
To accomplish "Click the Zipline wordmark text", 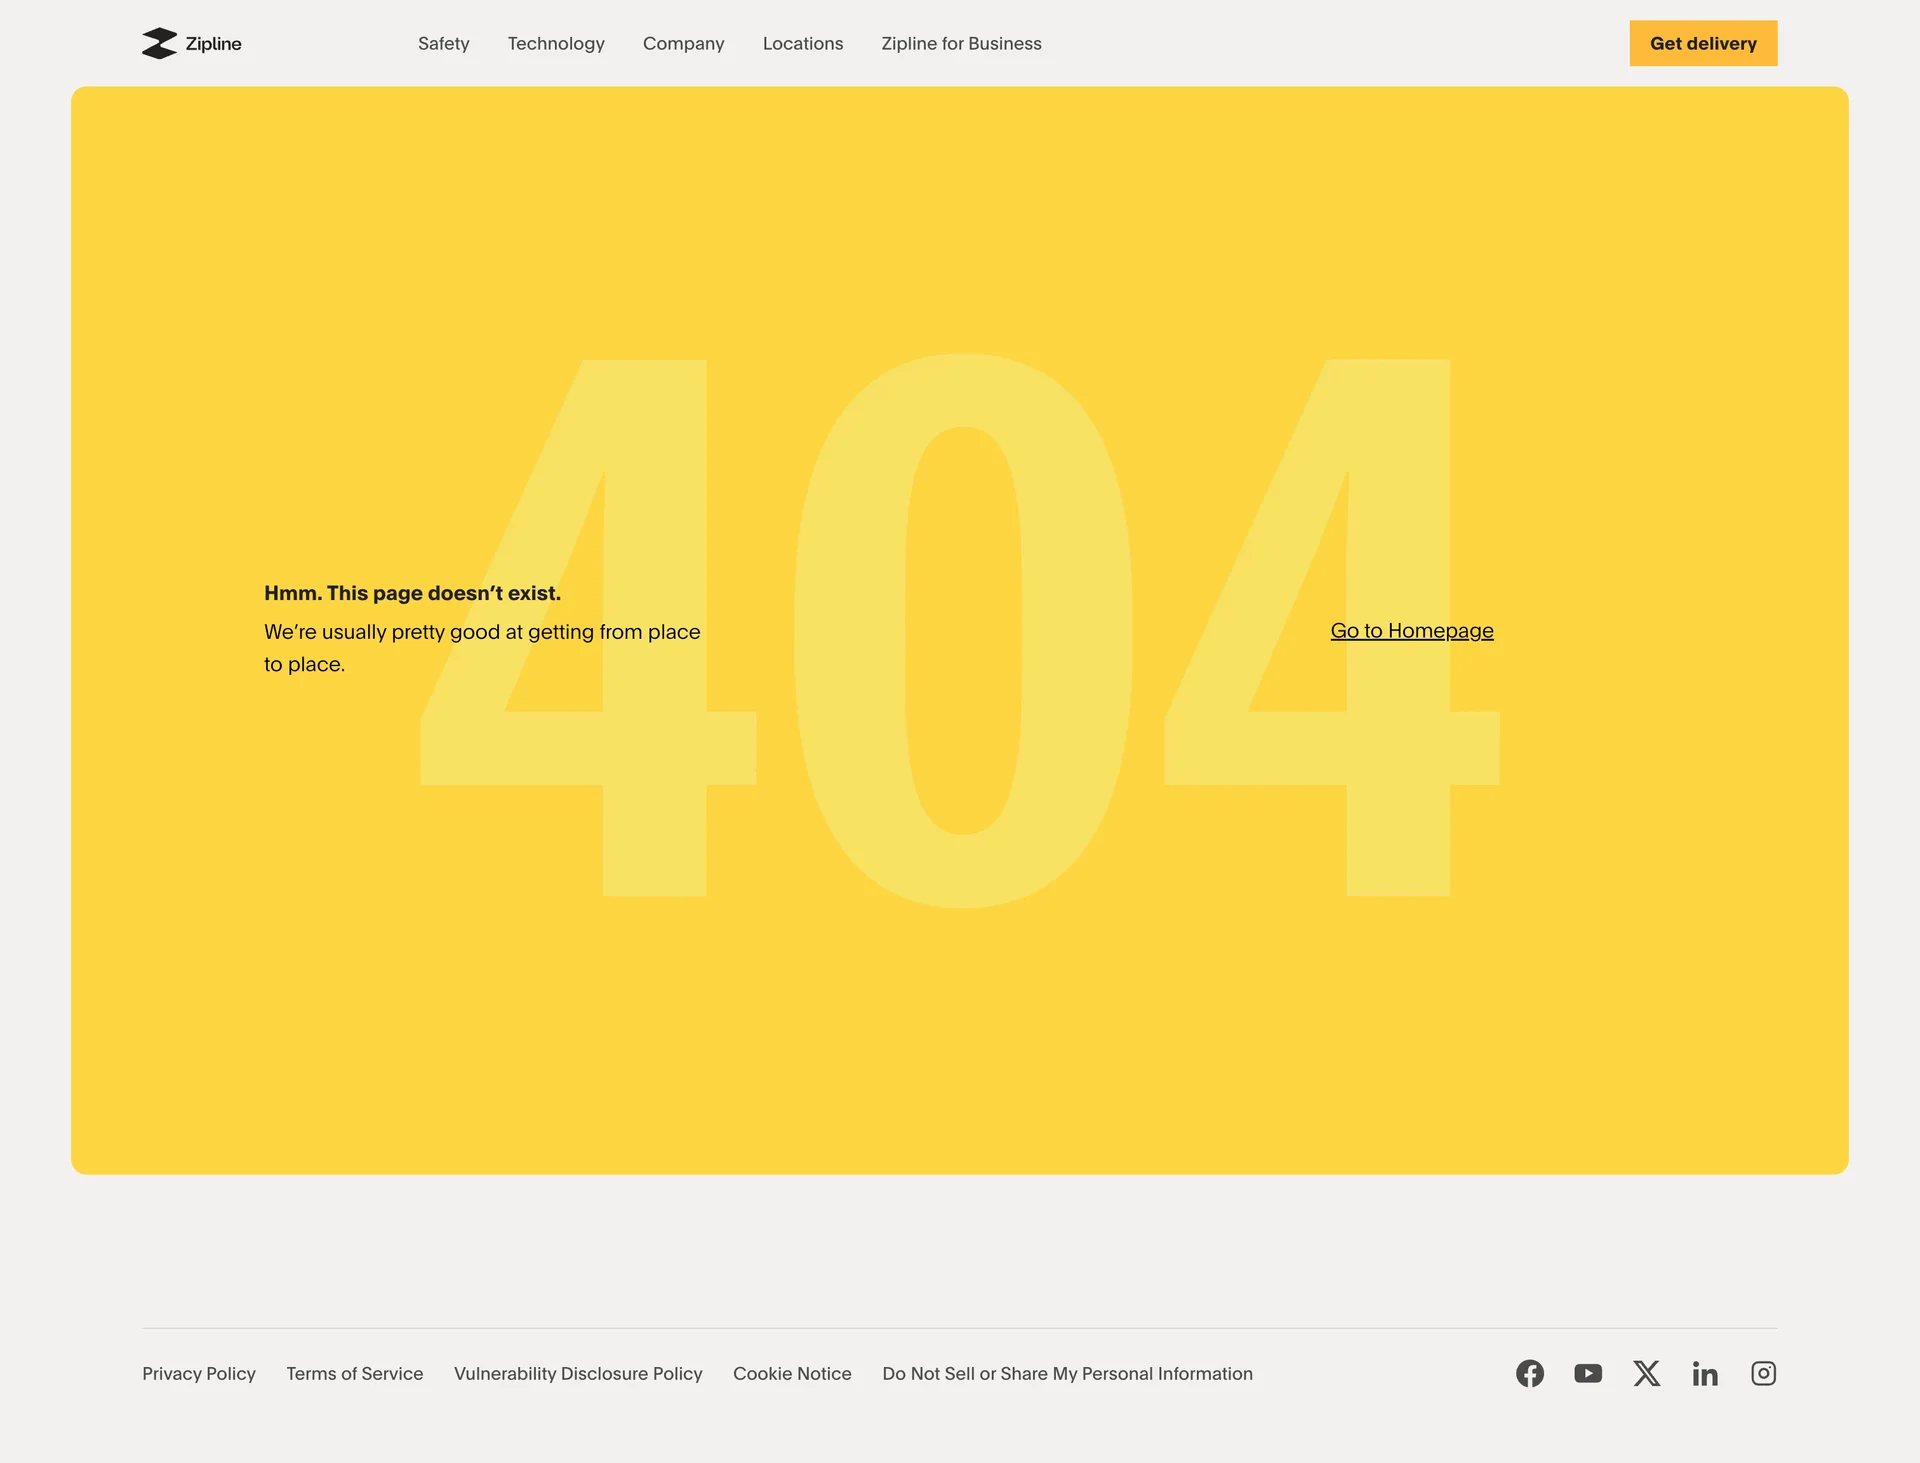I will pyautogui.click(x=213, y=44).
